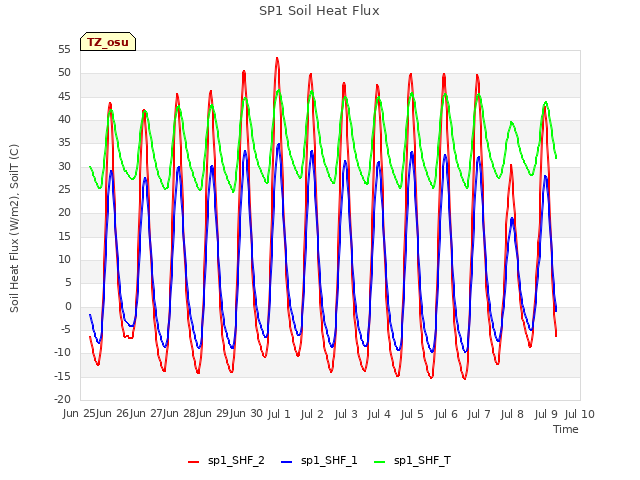Click the 0 y-axis tick label
Image resolution: width=640 pixels, height=480 pixels.
click(x=68, y=306)
